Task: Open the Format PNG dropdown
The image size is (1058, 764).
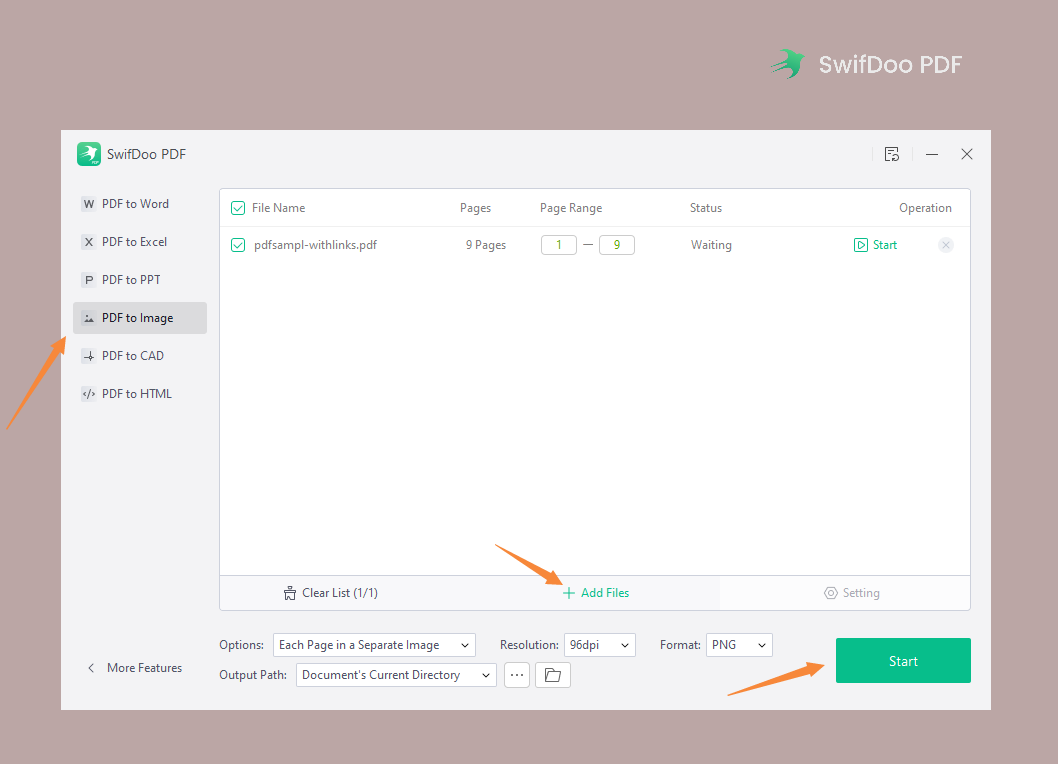Action: [x=740, y=645]
